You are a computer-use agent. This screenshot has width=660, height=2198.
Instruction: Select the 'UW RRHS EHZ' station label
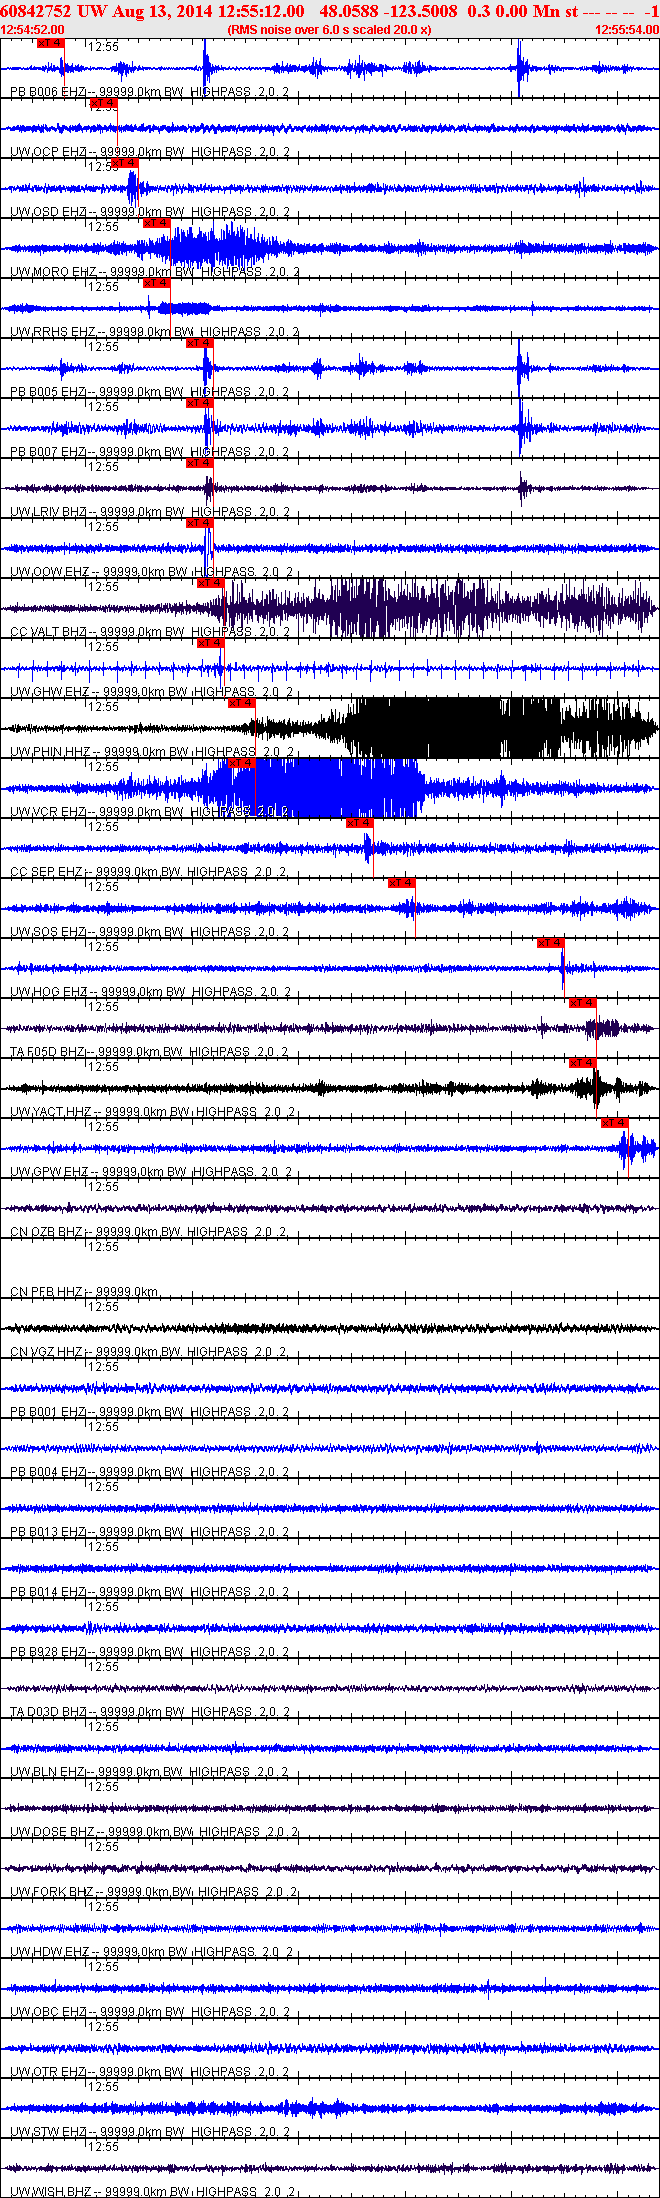click(x=53, y=332)
